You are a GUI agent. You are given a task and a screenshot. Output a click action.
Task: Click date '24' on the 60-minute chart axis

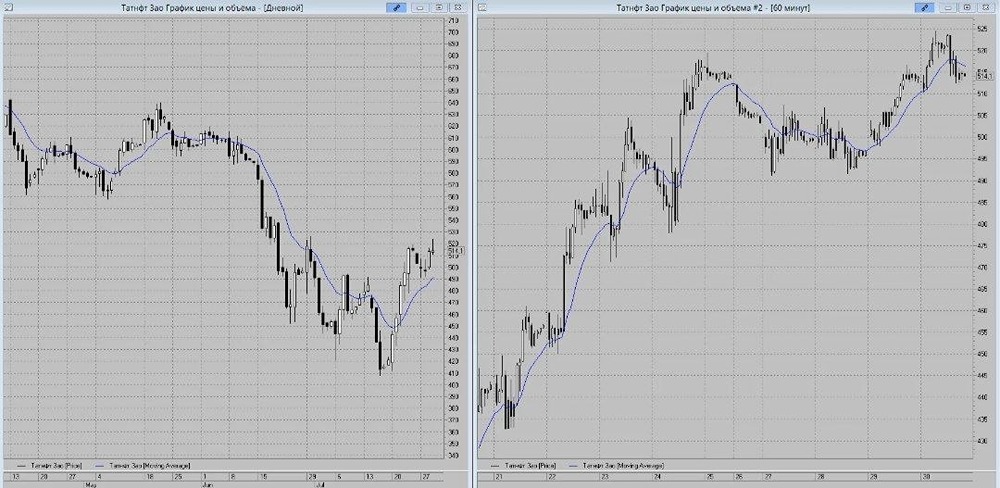658,477
